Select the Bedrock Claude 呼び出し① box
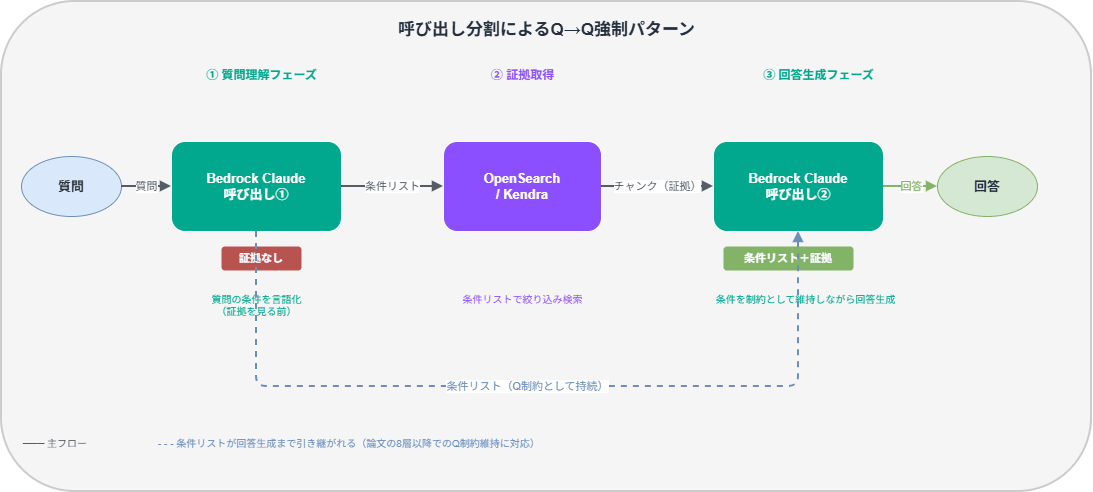The image size is (1093, 492). [x=257, y=186]
